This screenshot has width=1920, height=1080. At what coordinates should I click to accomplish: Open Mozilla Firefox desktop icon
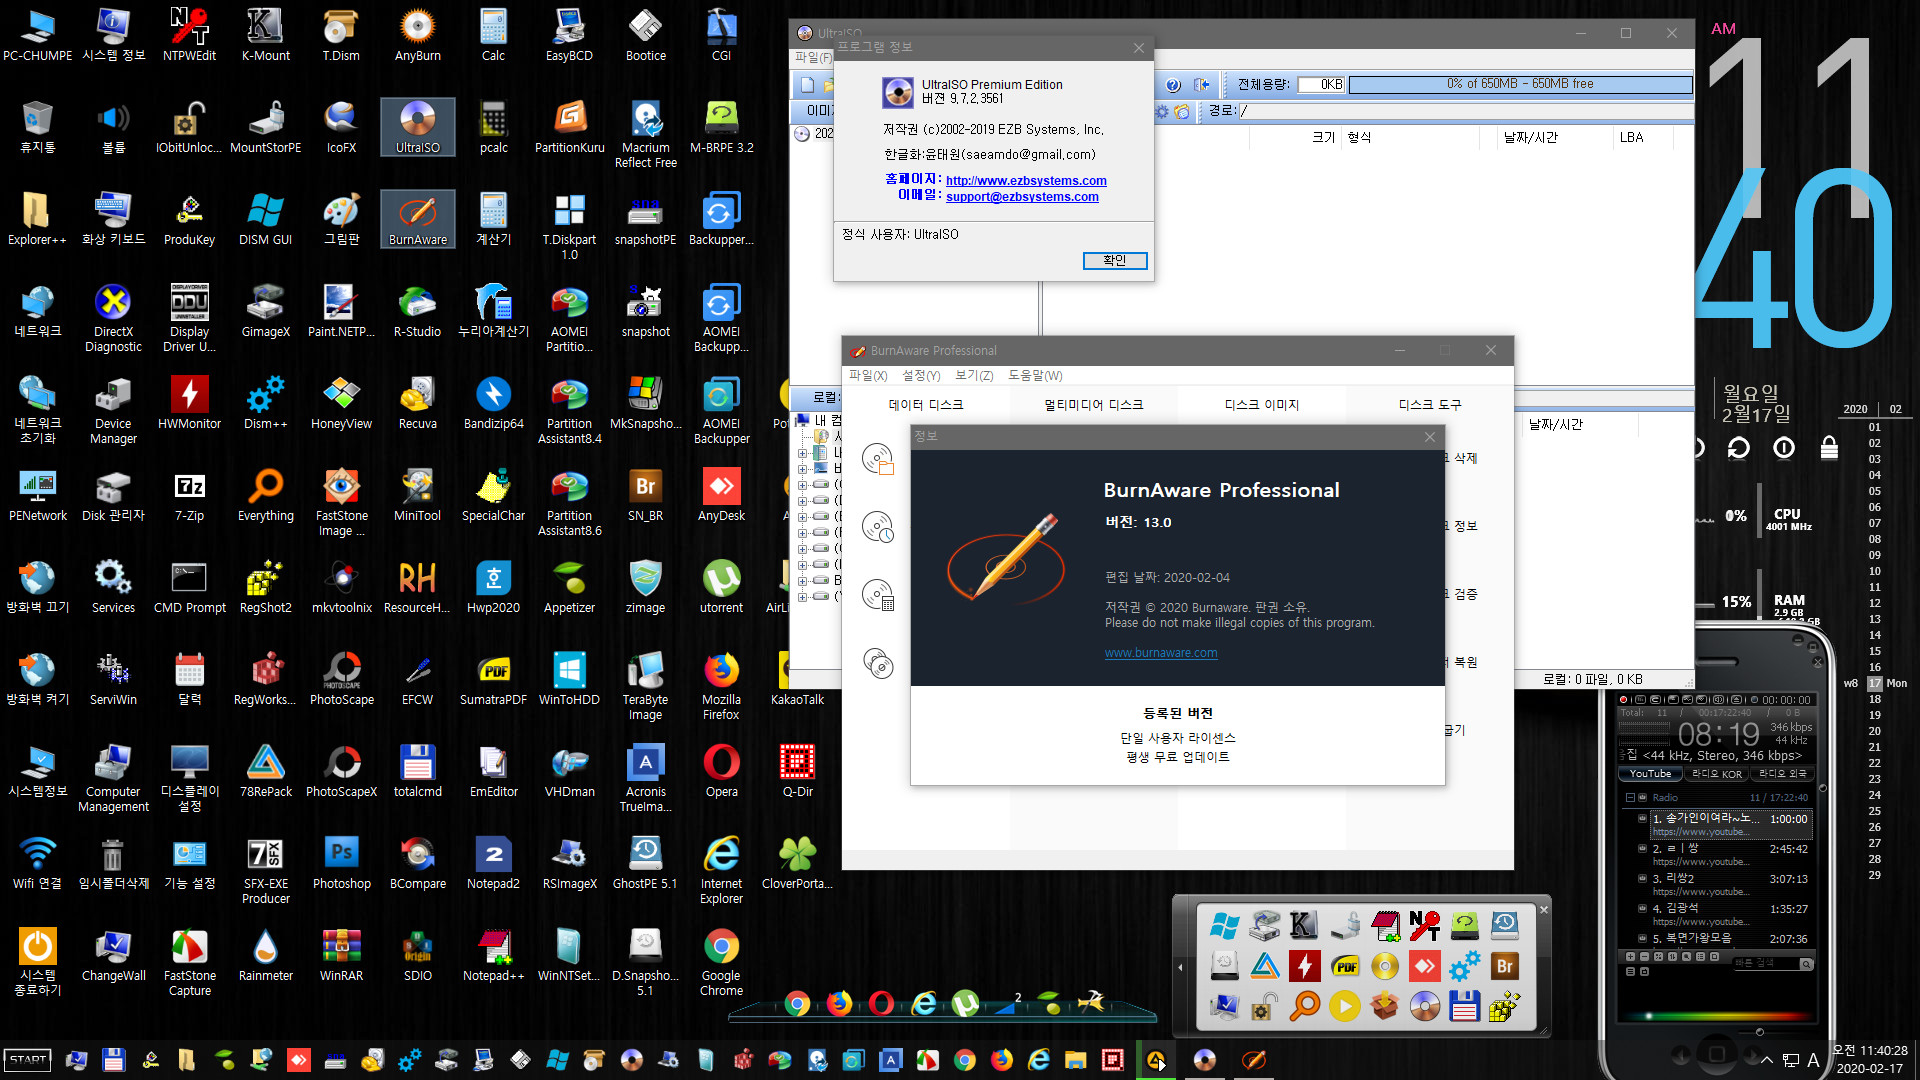(x=721, y=685)
